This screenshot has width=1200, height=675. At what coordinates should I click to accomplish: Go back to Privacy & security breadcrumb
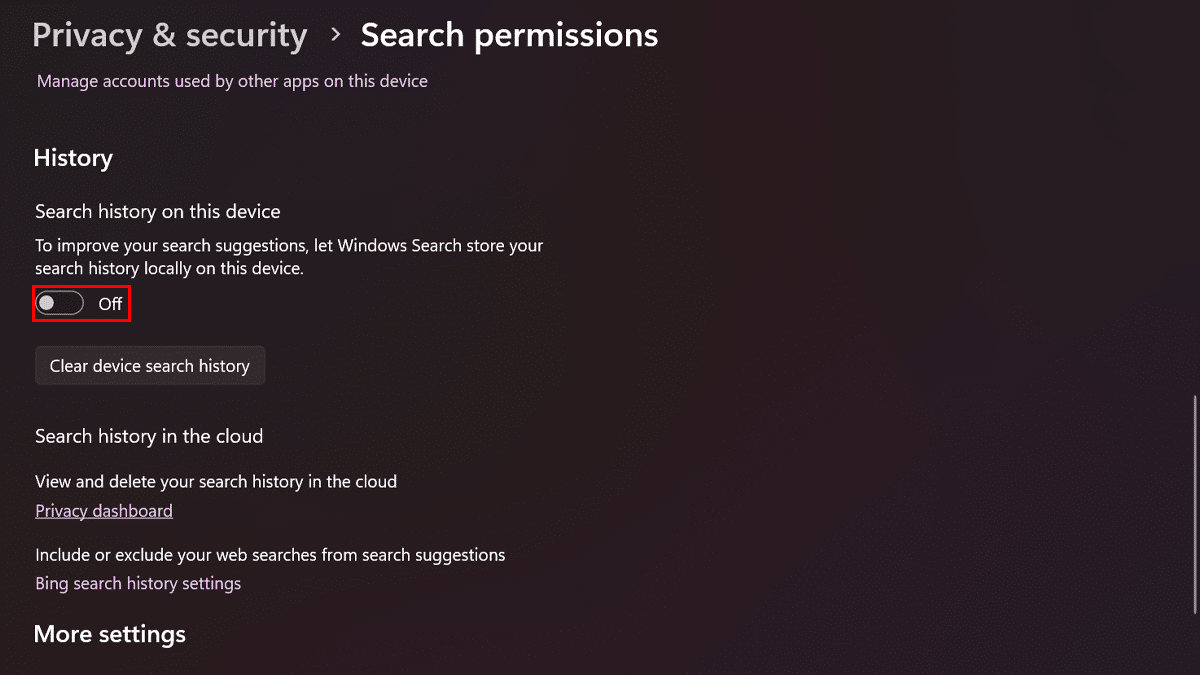tap(169, 36)
